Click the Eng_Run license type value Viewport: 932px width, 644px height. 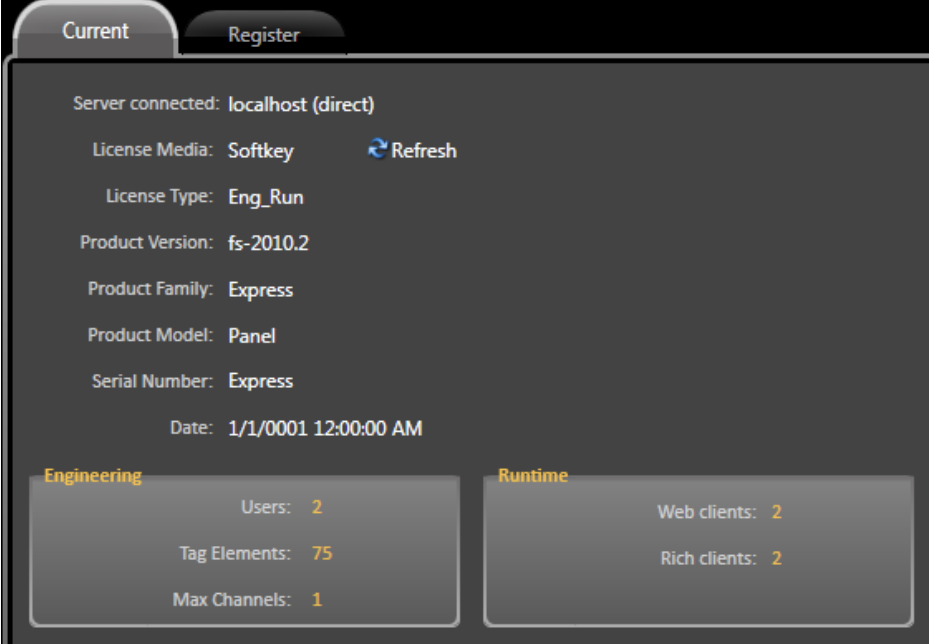(265, 197)
